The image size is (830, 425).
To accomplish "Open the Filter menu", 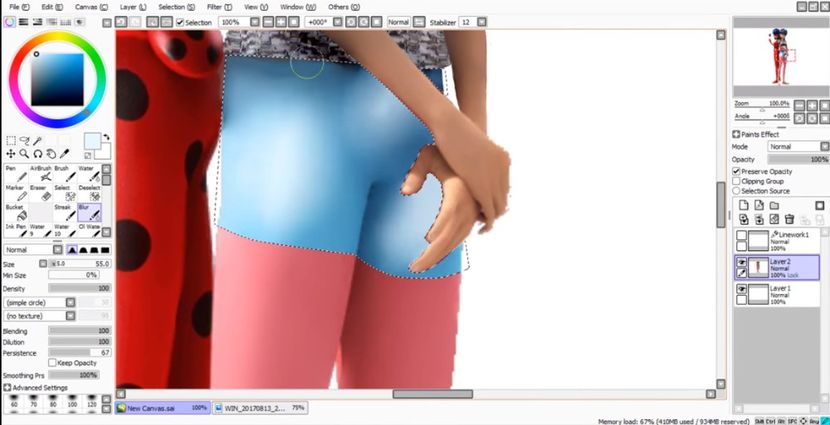I will click(214, 7).
